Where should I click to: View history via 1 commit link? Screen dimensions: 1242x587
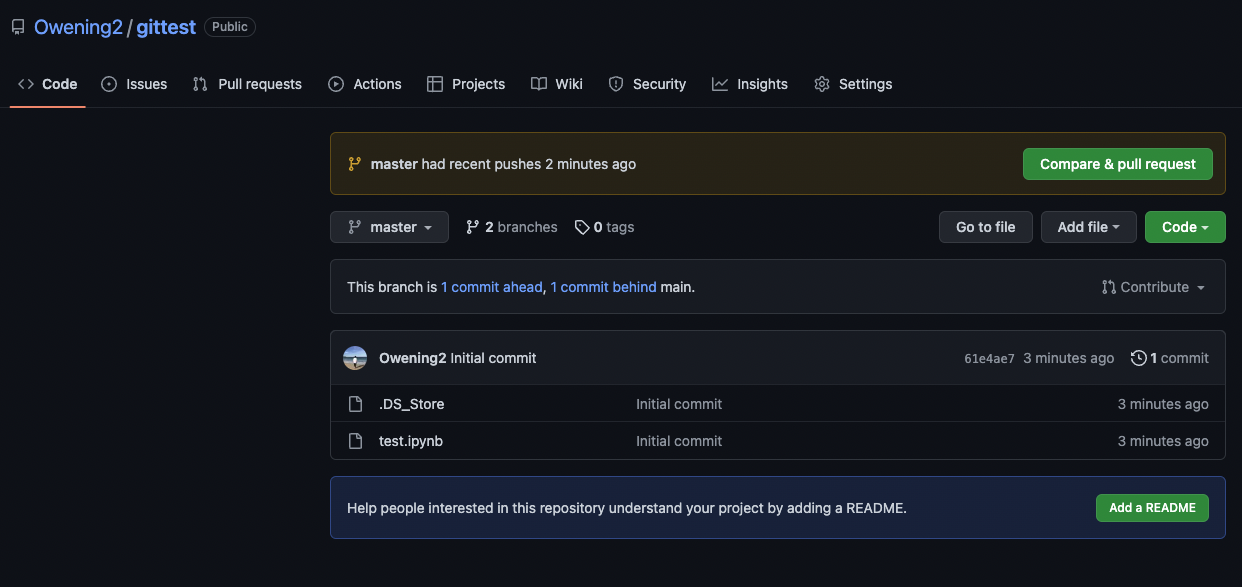coord(1170,358)
